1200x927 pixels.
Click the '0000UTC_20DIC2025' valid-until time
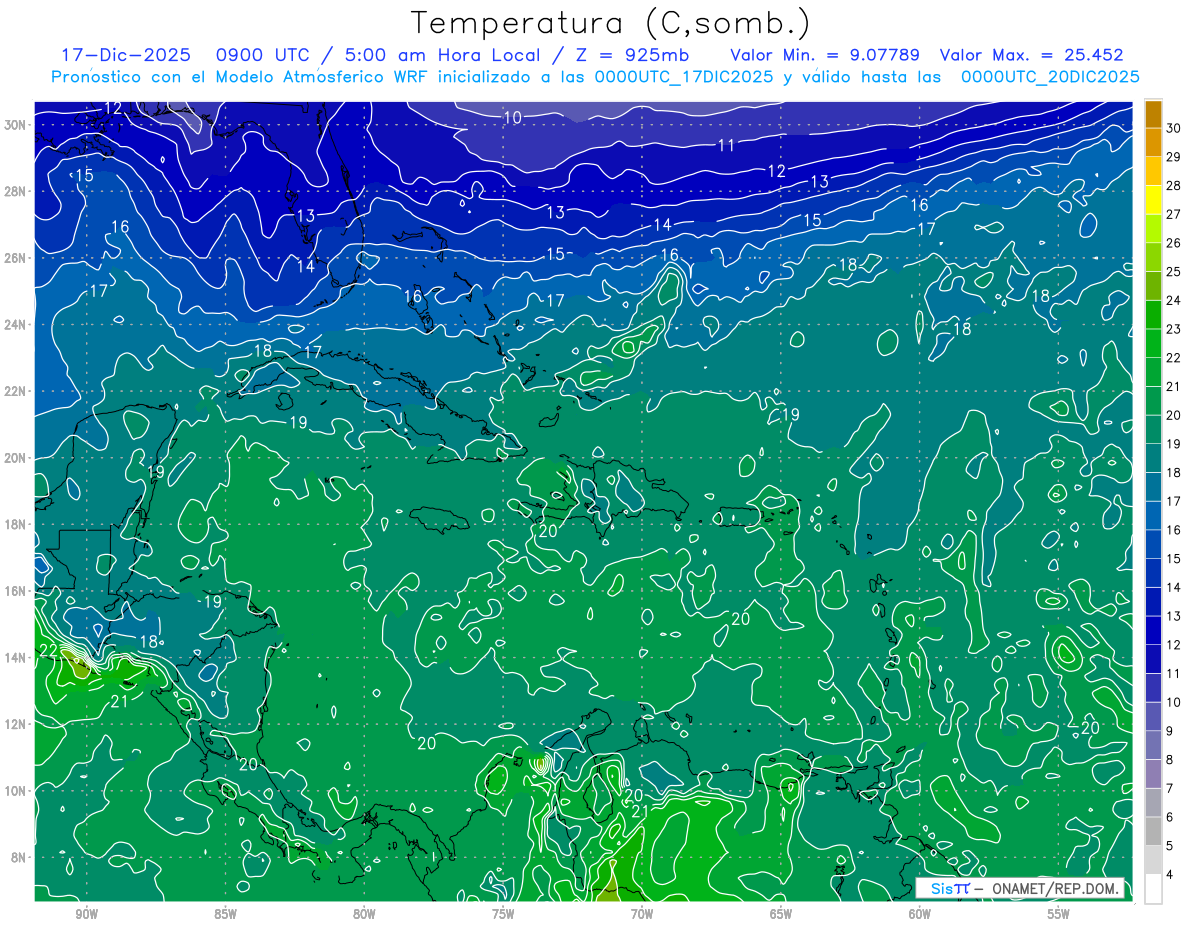pyautogui.click(x=1050, y=77)
